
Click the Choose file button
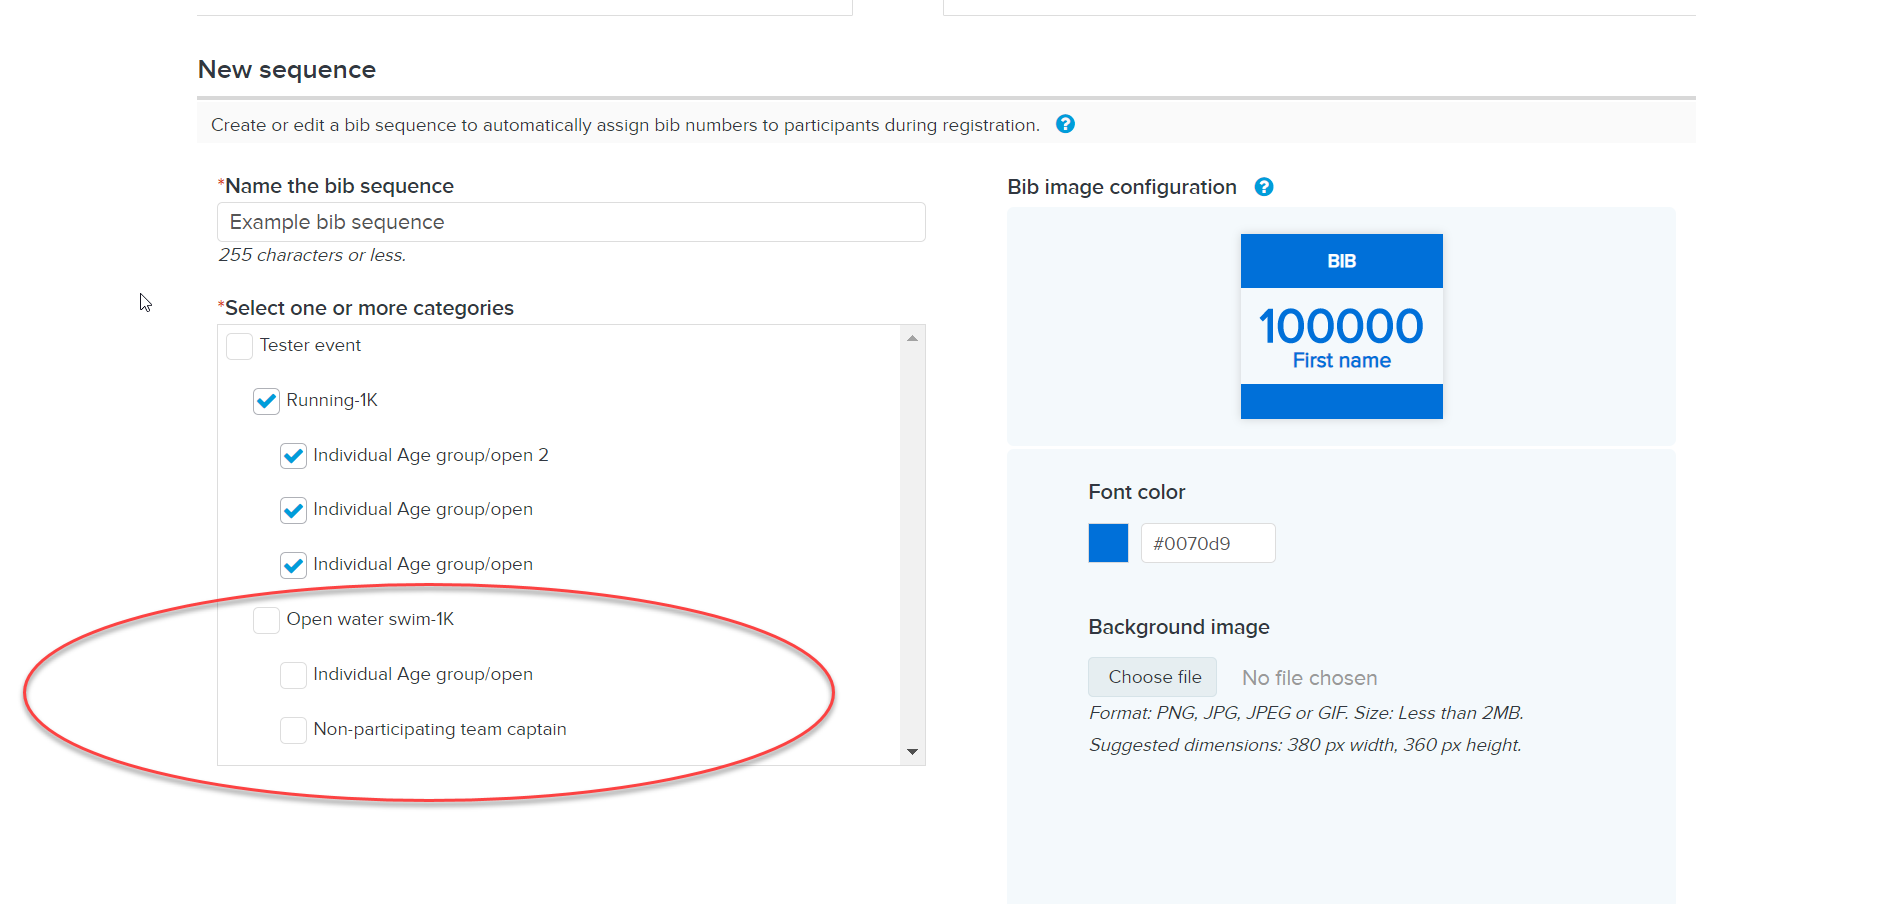(1152, 677)
